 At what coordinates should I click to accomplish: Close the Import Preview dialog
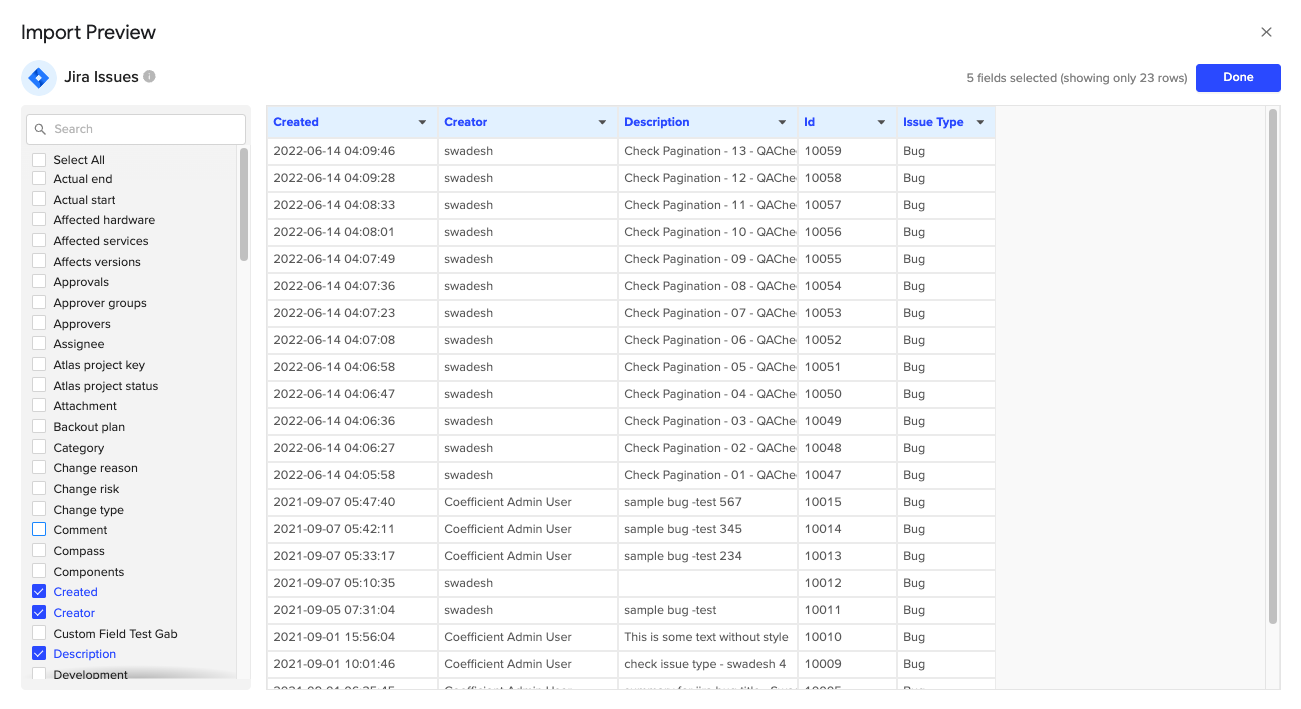click(x=1266, y=31)
